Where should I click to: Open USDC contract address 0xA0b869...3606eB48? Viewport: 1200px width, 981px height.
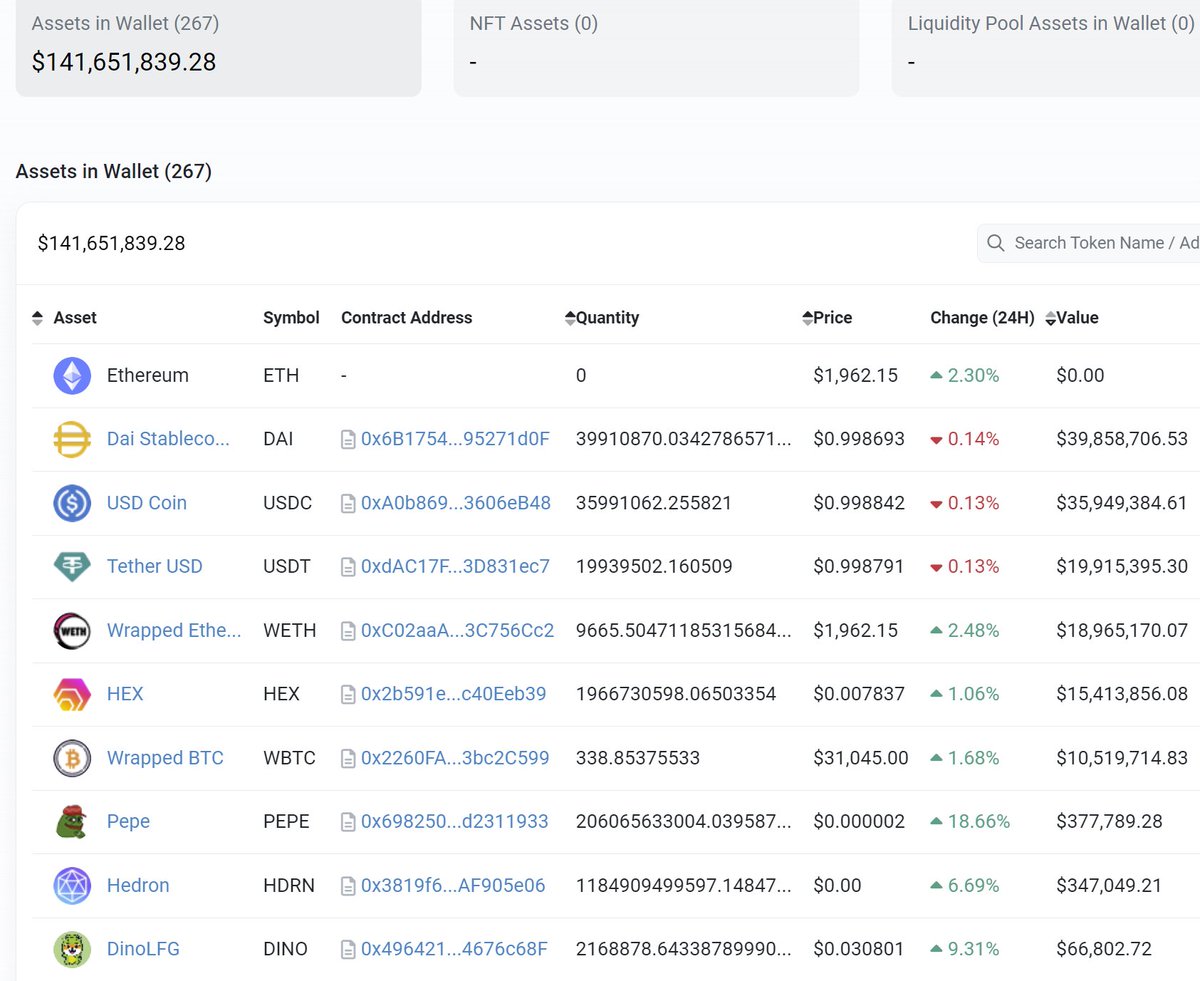456,503
